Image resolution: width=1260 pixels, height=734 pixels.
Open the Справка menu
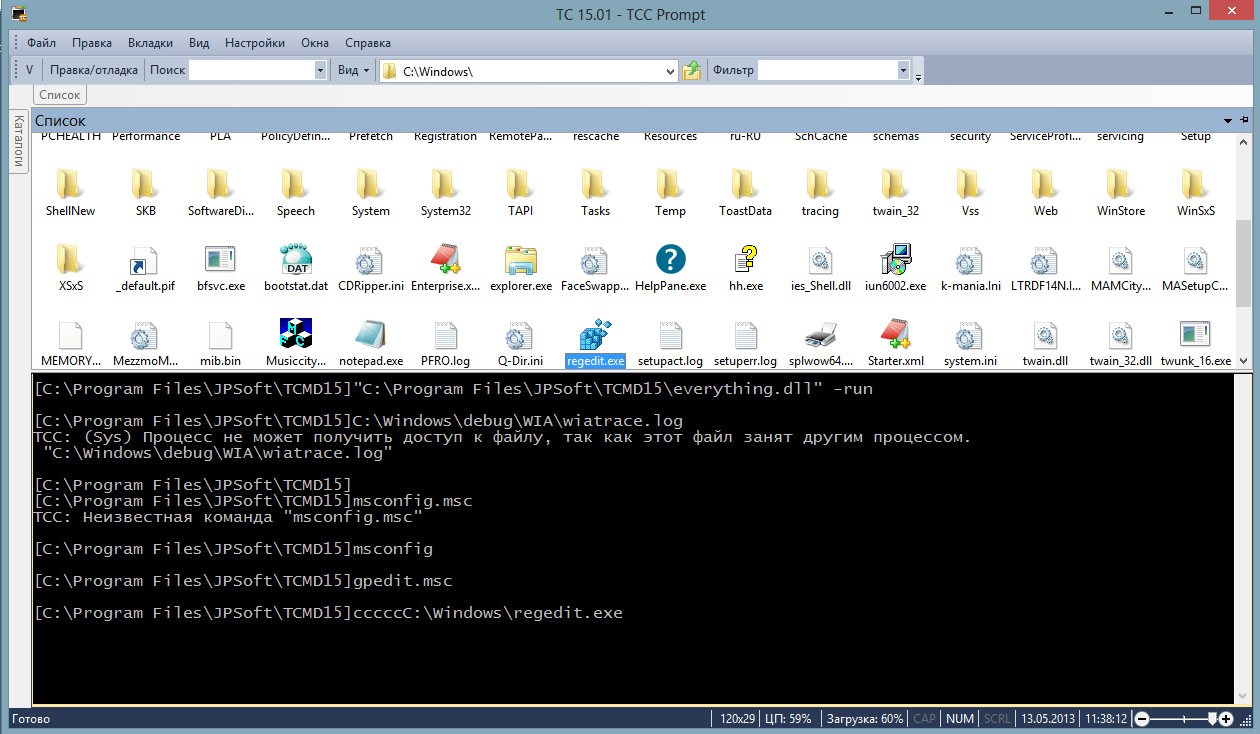(x=368, y=43)
